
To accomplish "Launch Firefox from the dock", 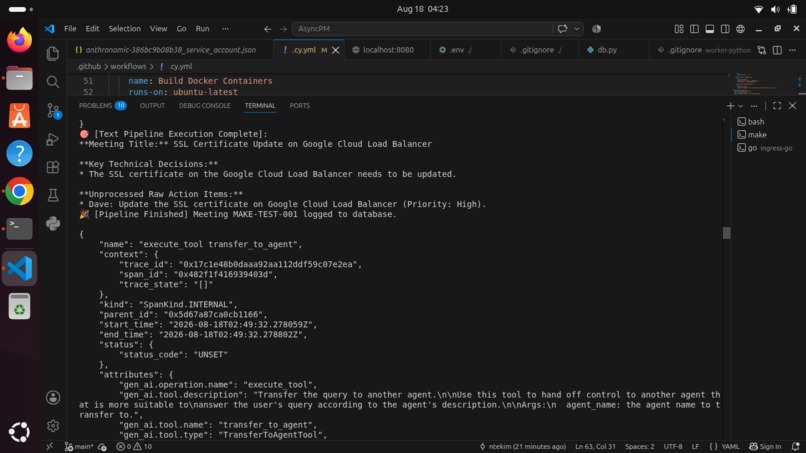I will pyautogui.click(x=19, y=40).
